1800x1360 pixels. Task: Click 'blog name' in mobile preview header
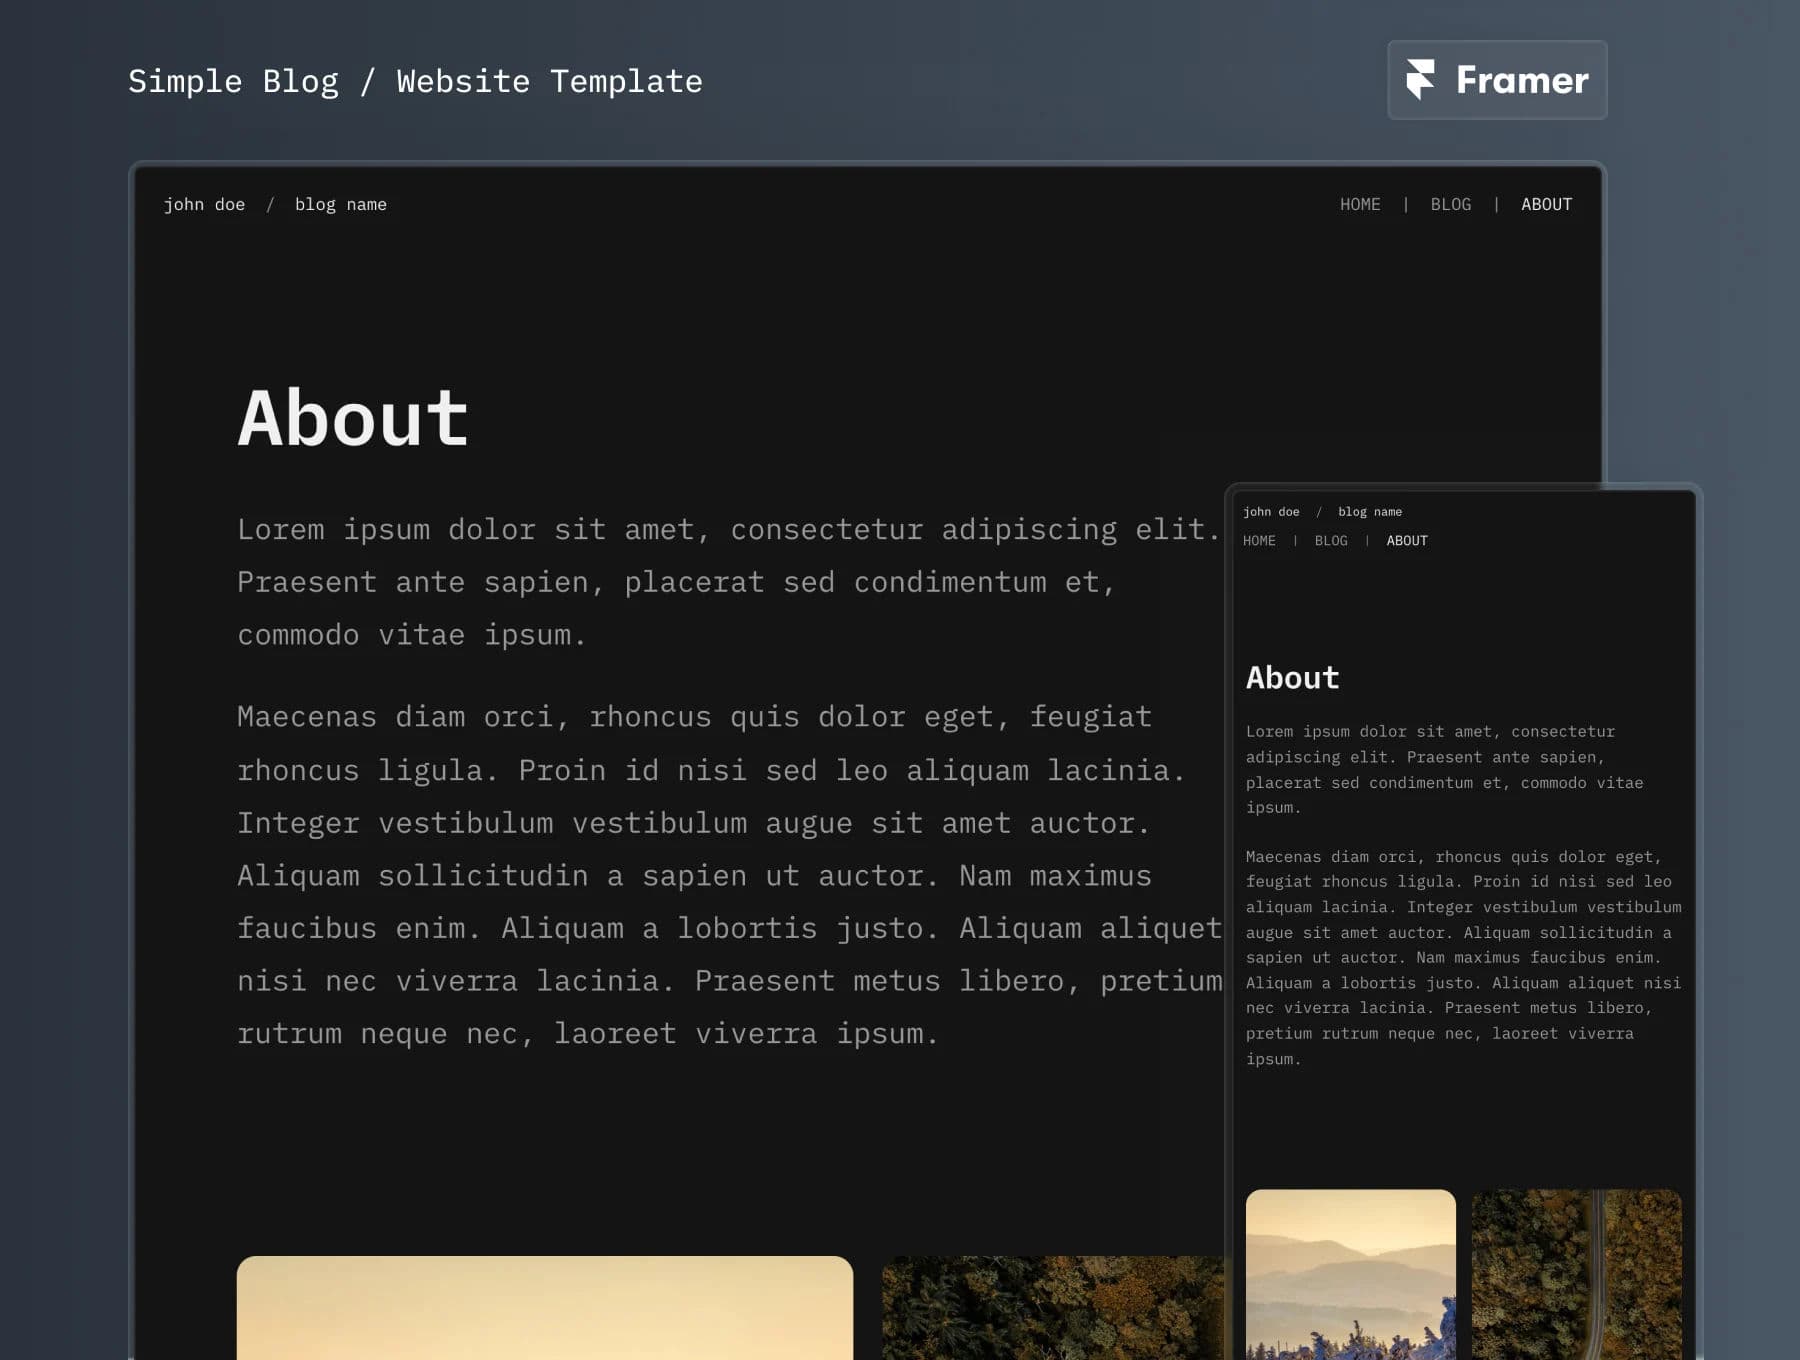[x=1370, y=512]
